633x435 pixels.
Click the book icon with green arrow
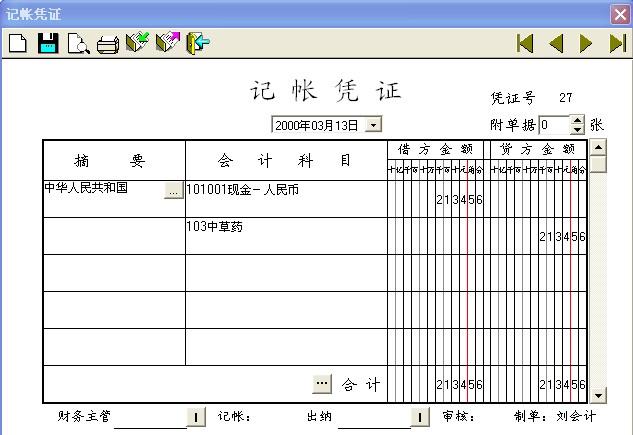tap(138, 42)
